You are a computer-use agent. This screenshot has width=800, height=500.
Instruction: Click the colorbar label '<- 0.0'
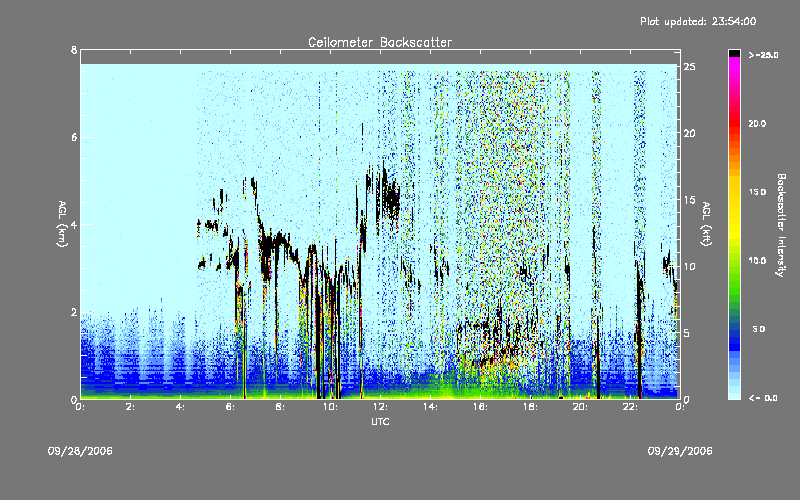(x=763, y=398)
